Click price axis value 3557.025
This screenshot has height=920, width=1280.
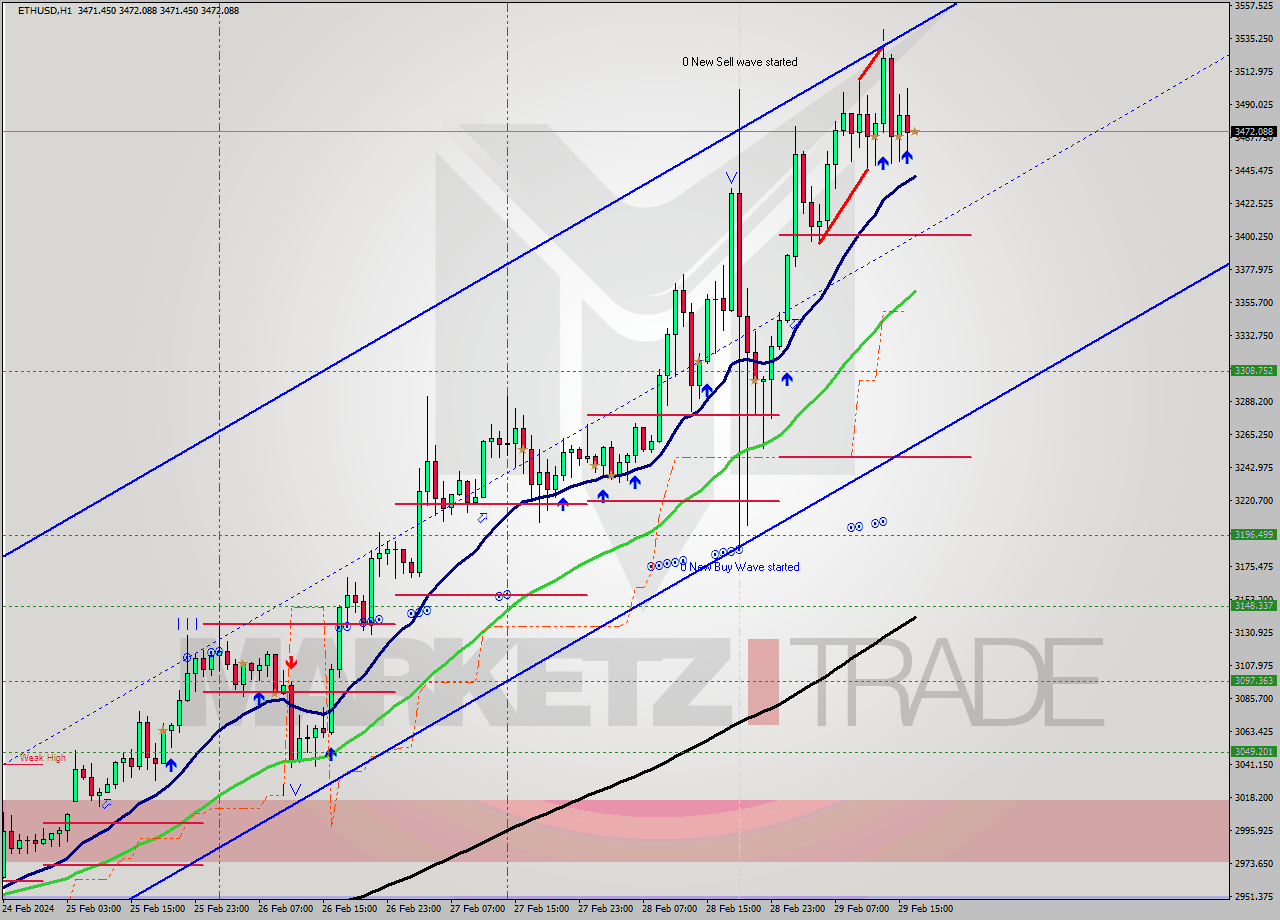tap(1253, 6)
